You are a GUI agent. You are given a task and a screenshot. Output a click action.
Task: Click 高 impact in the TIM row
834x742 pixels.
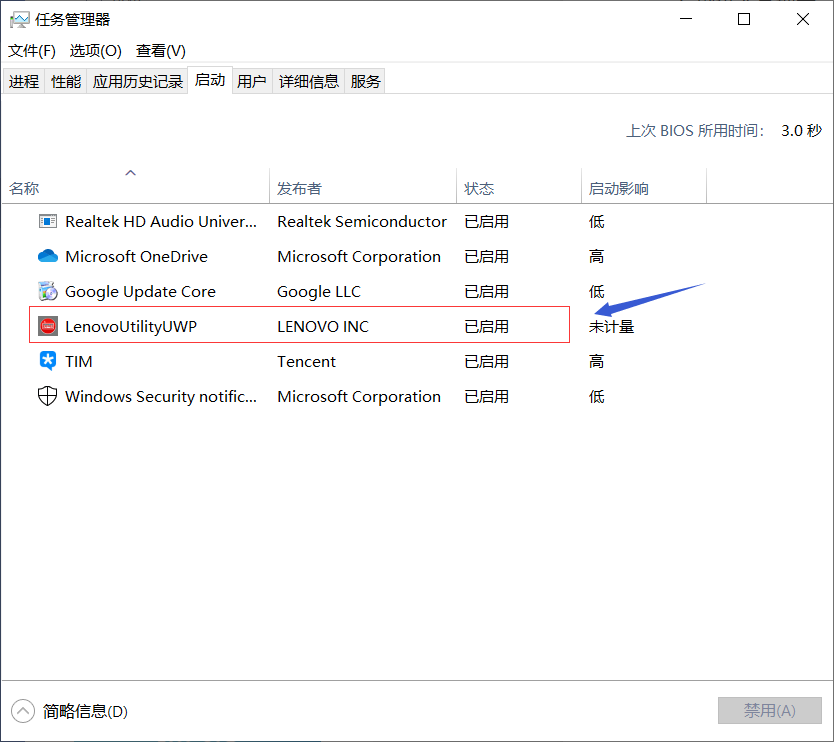596,361
